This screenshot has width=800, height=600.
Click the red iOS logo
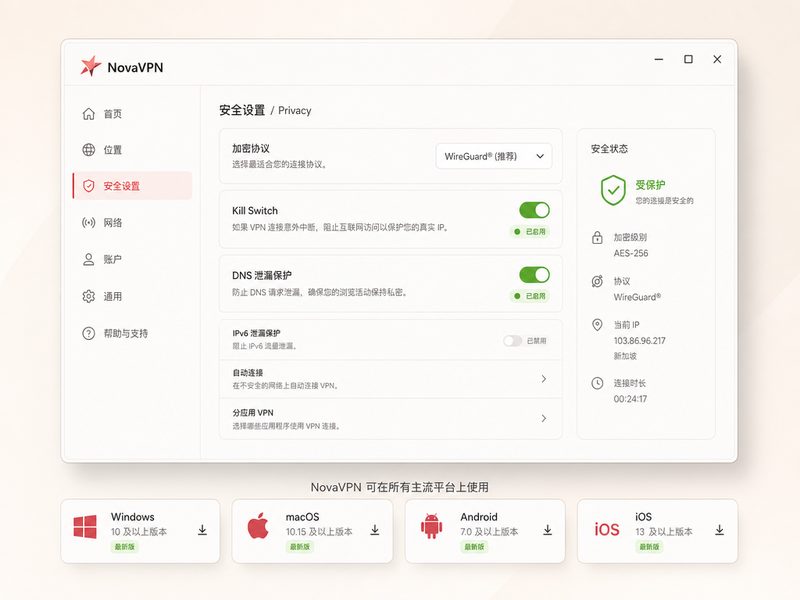pyautogui.click(x=607, y=530)
